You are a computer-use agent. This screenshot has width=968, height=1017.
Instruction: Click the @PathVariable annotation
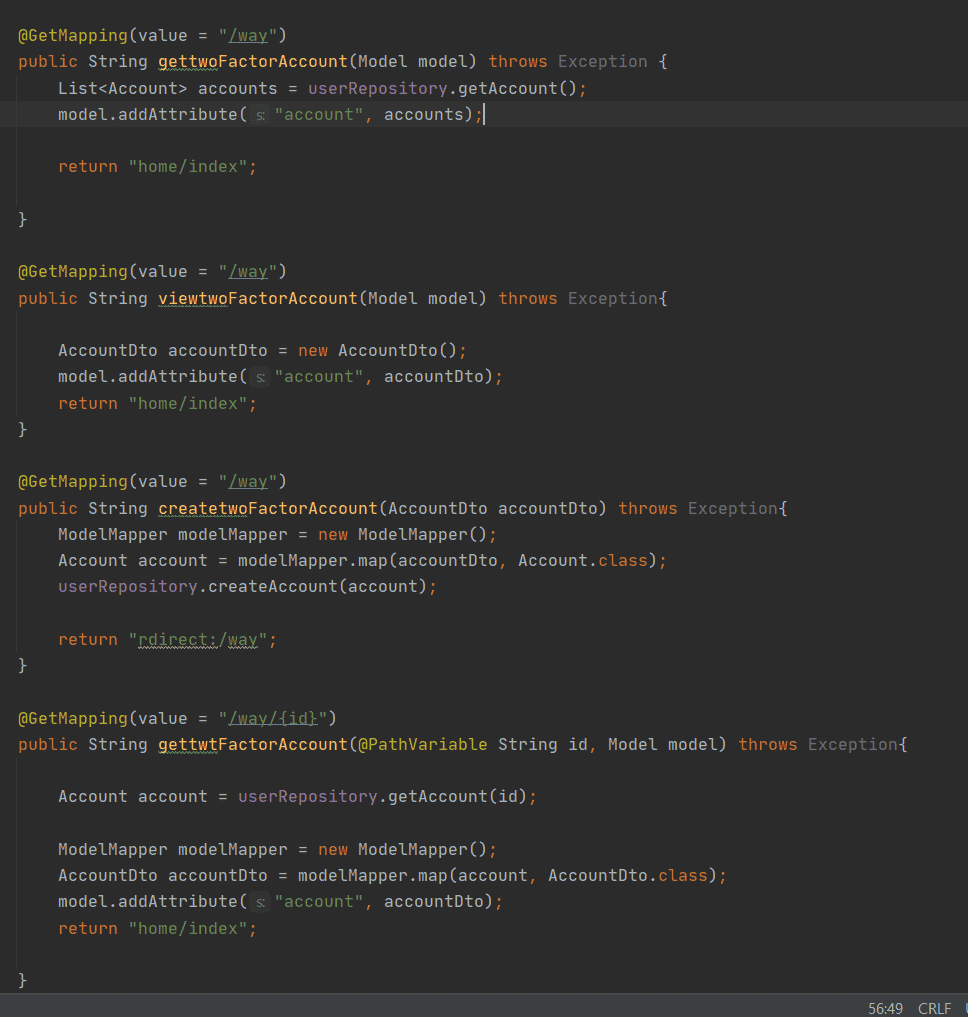tap(423, 745)
